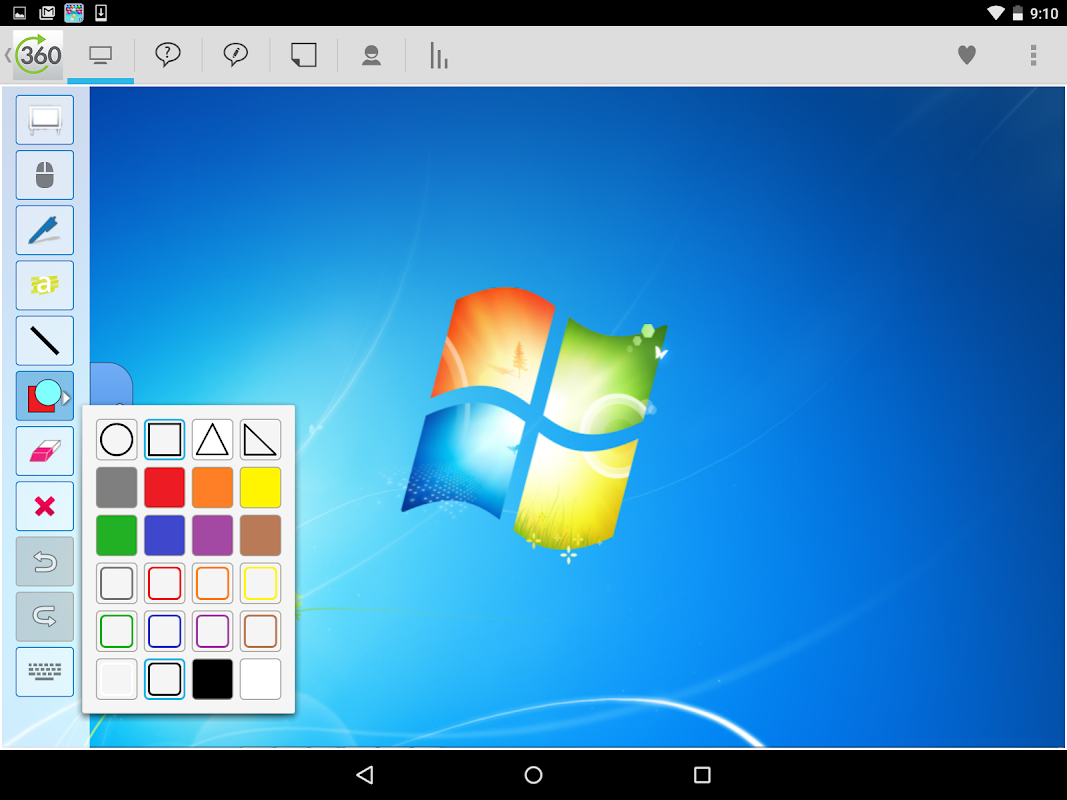Viewport: 1067px width, 800px height.
Task: Open the picture notification icon
Action: [20, 12]
